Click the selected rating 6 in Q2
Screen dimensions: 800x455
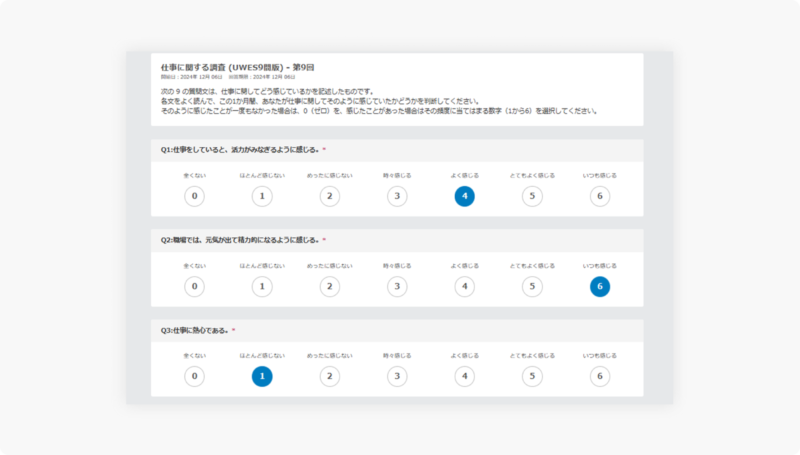pyautogui.click(x=600, y=286)
